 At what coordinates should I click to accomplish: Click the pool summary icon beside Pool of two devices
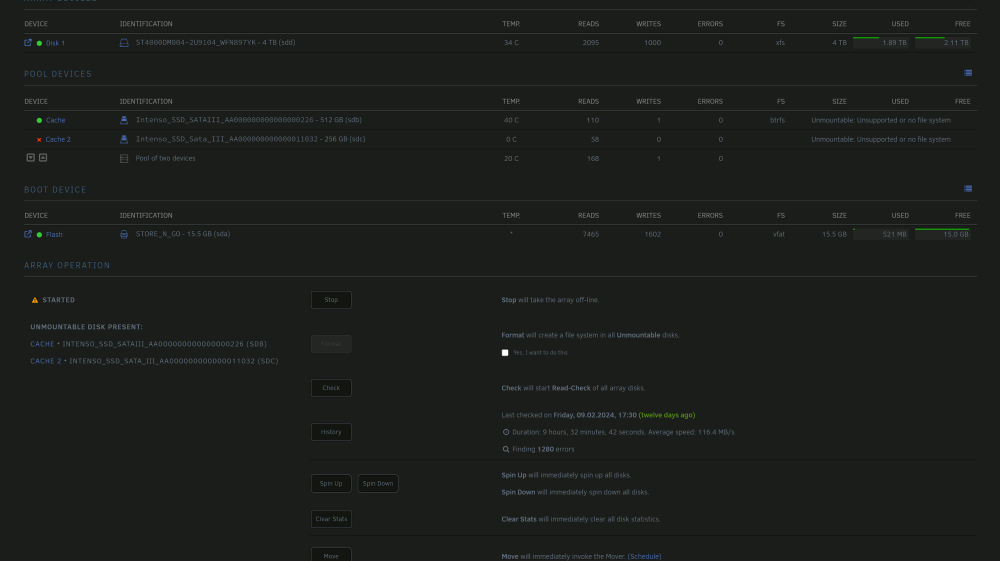click(x=124, y=159)
